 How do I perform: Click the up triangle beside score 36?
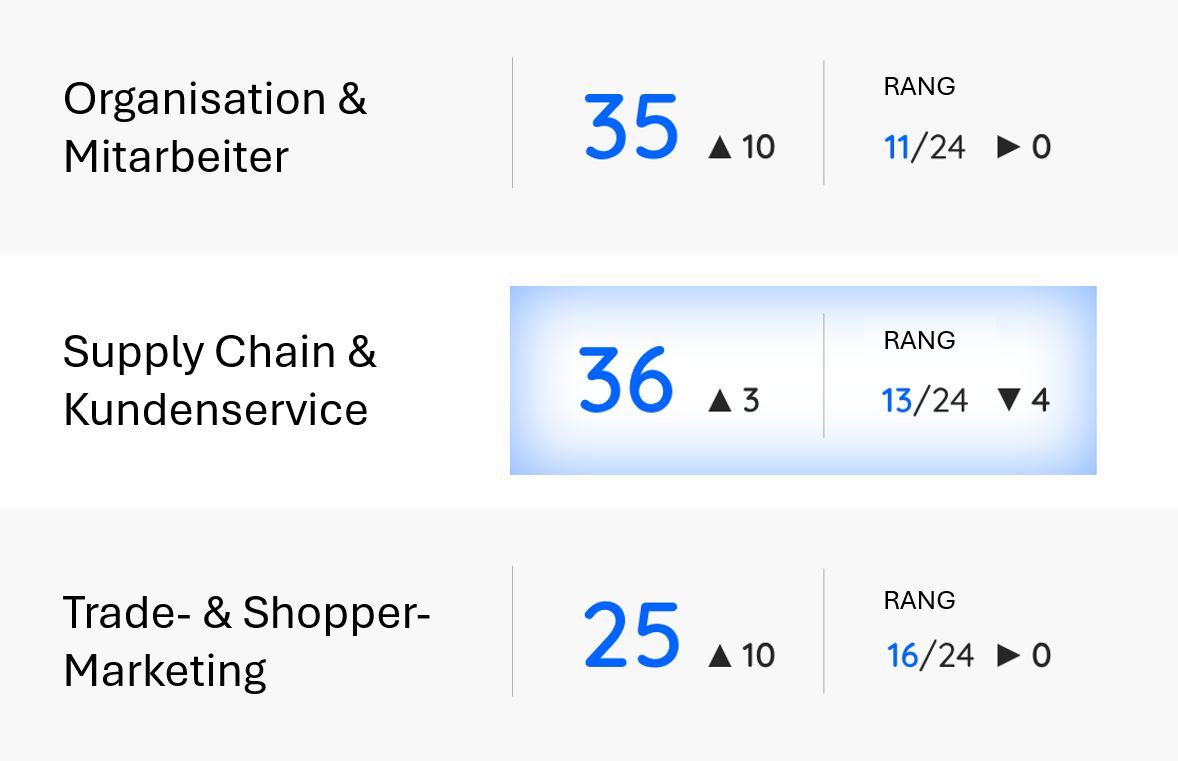(x=720, y=401)
